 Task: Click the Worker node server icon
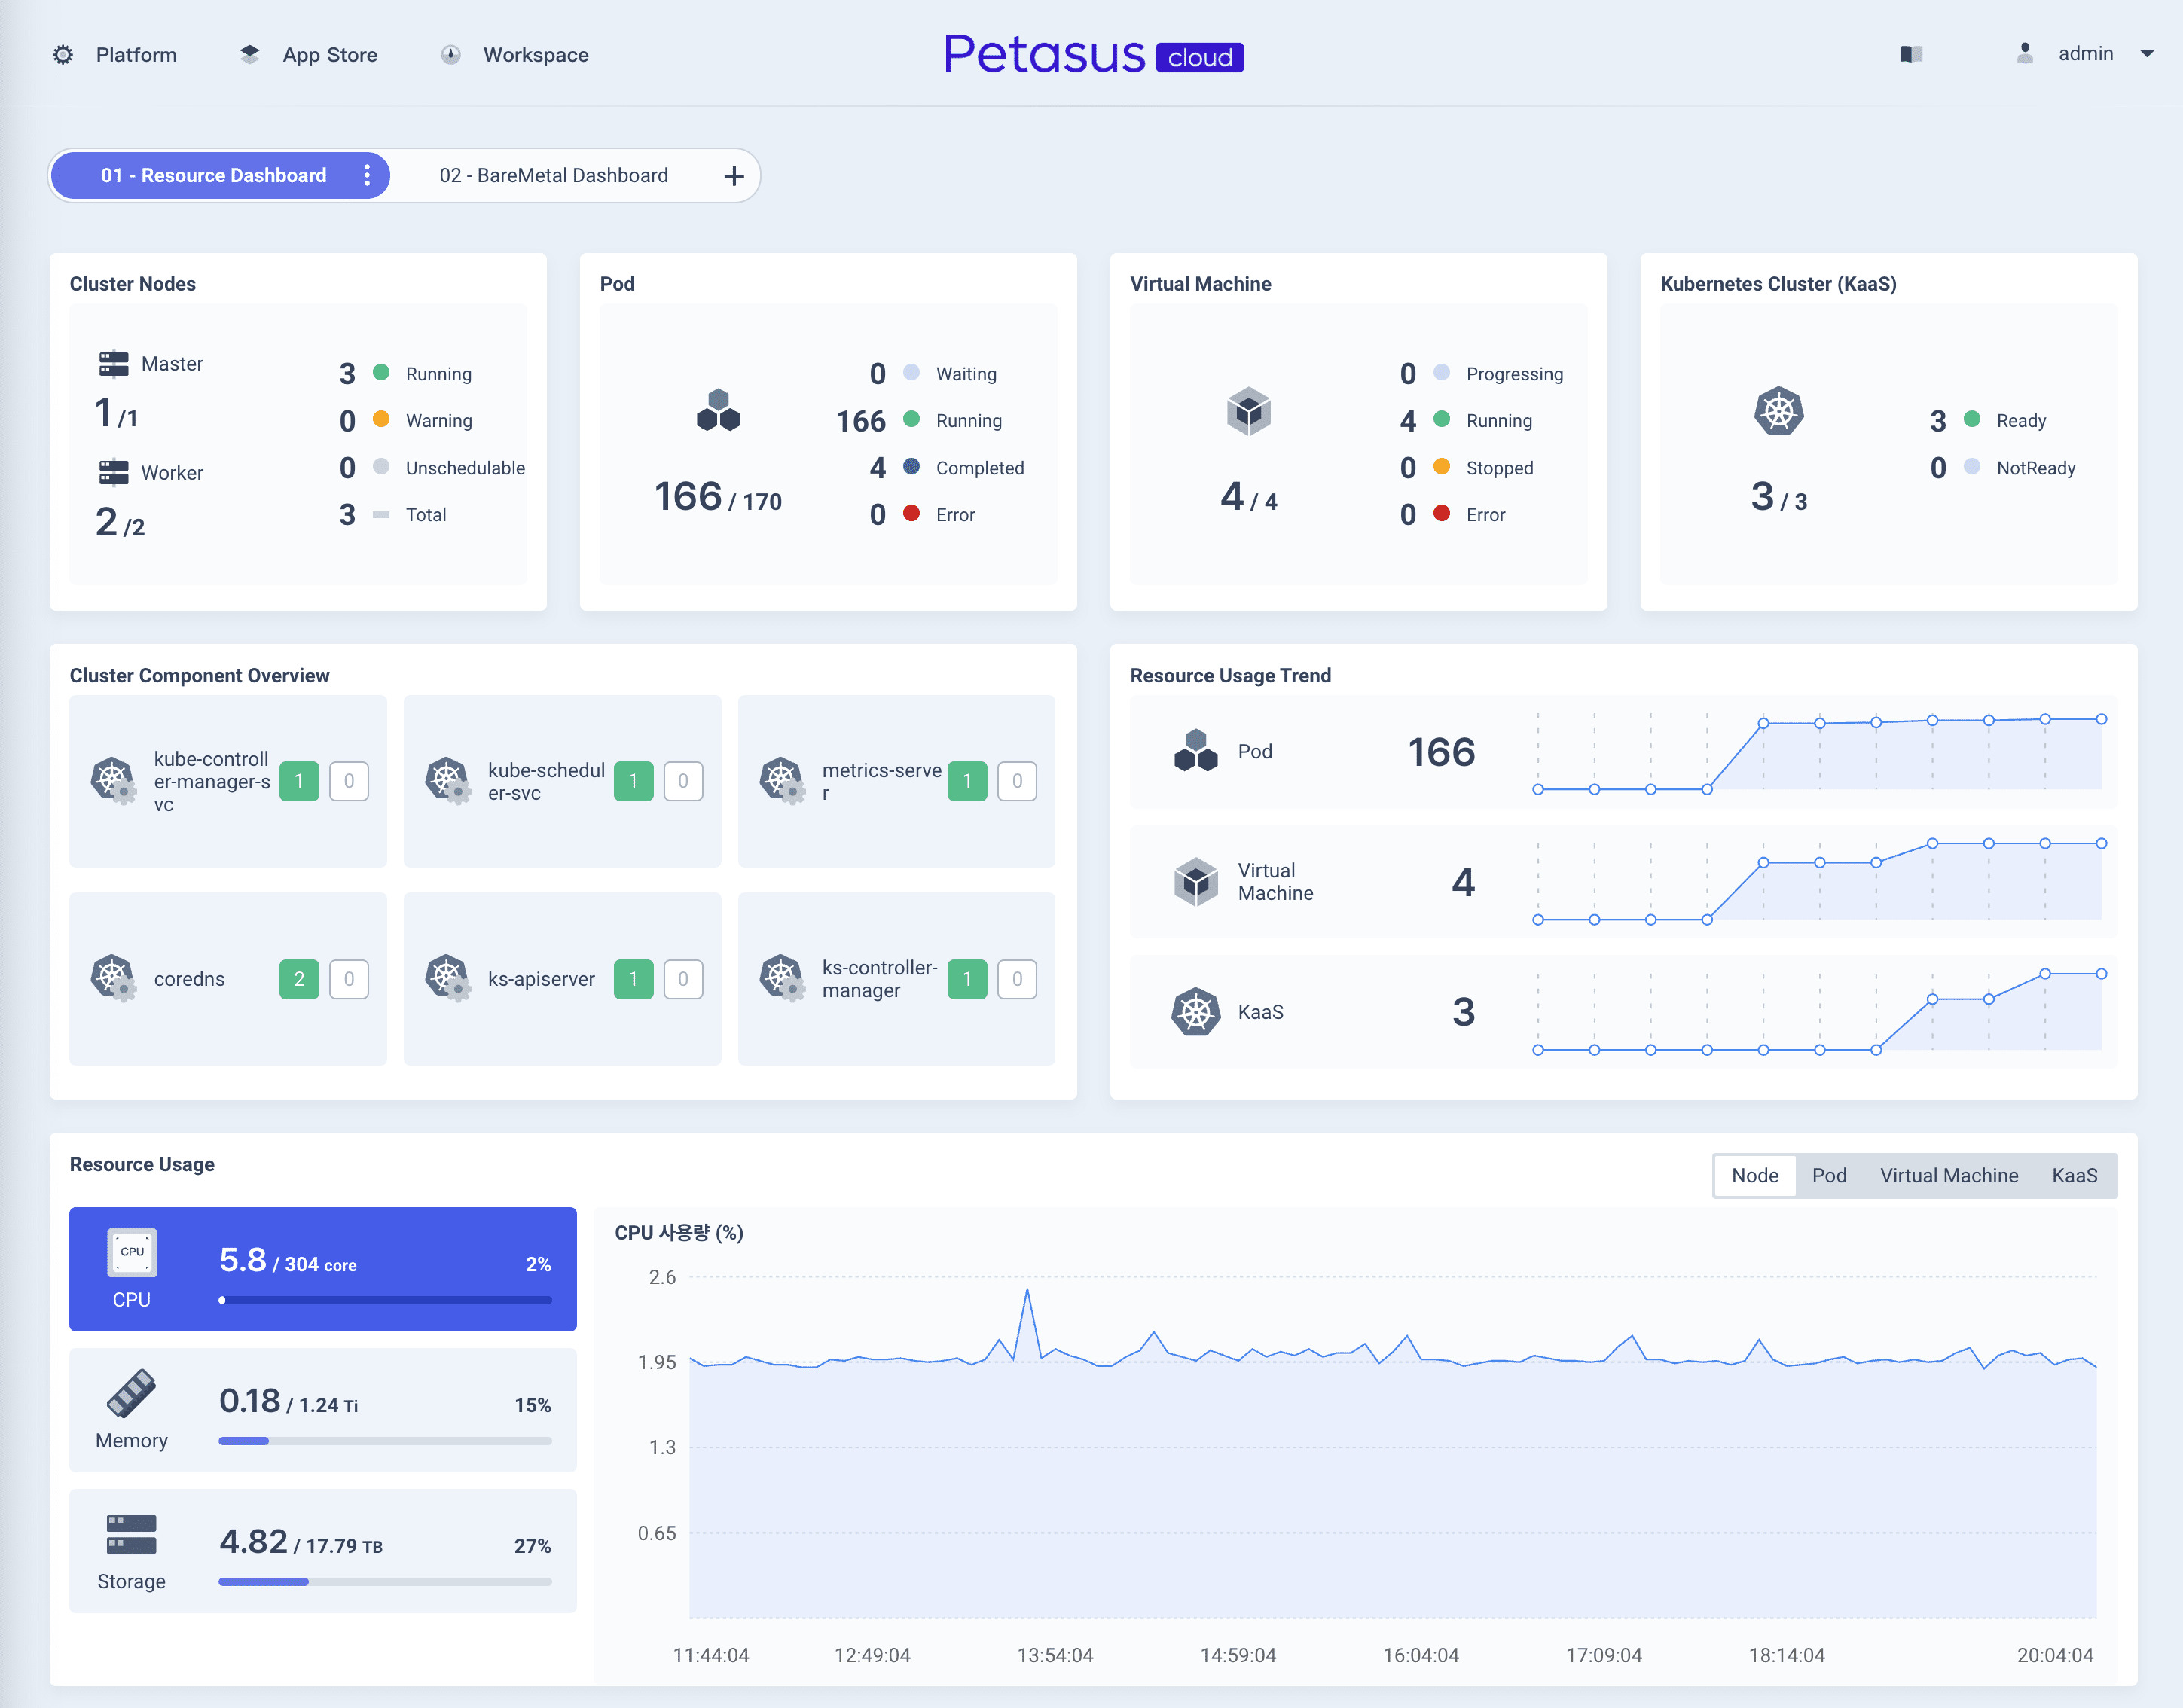point(114,472)
